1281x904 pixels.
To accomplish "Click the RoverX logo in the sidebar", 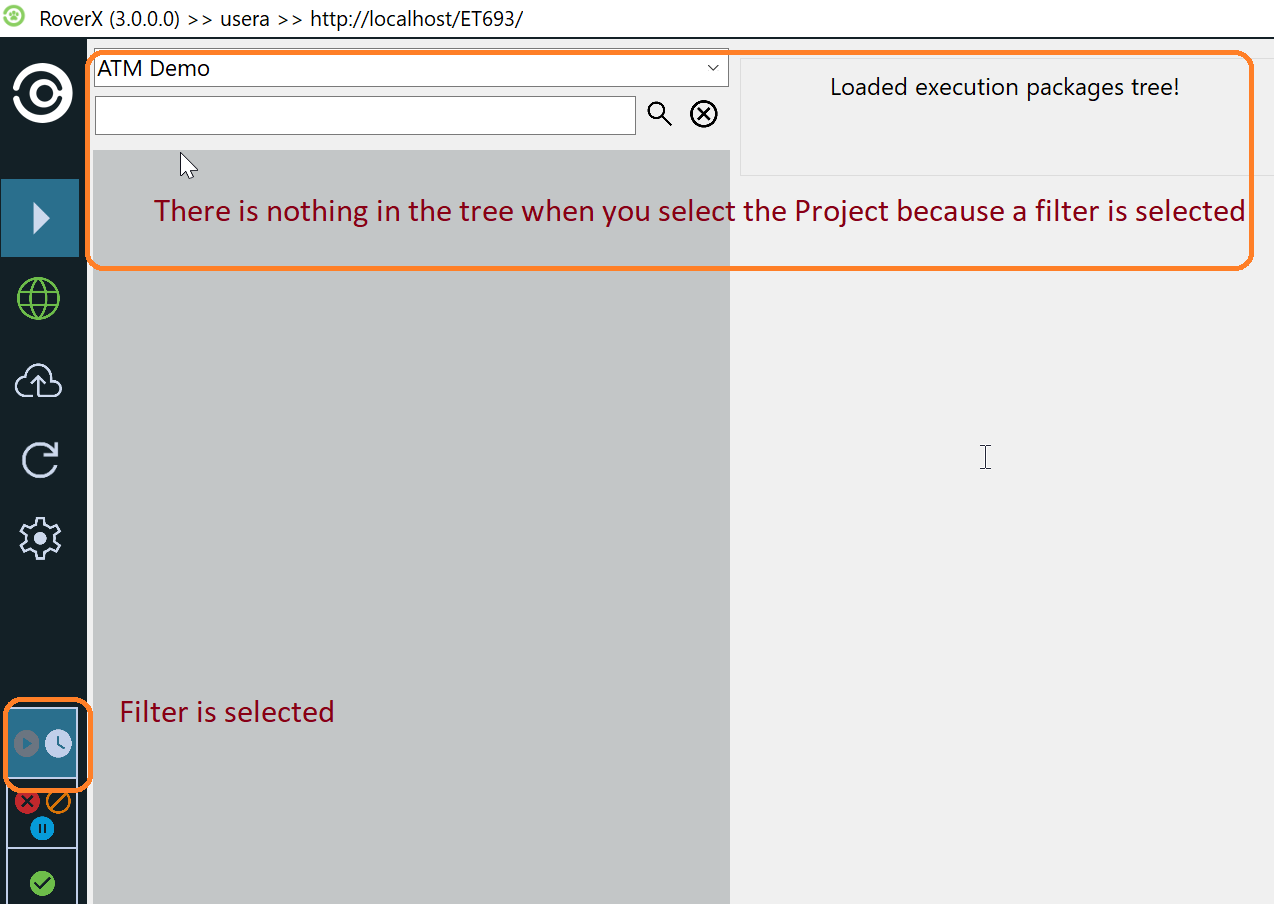I will 42,93.
